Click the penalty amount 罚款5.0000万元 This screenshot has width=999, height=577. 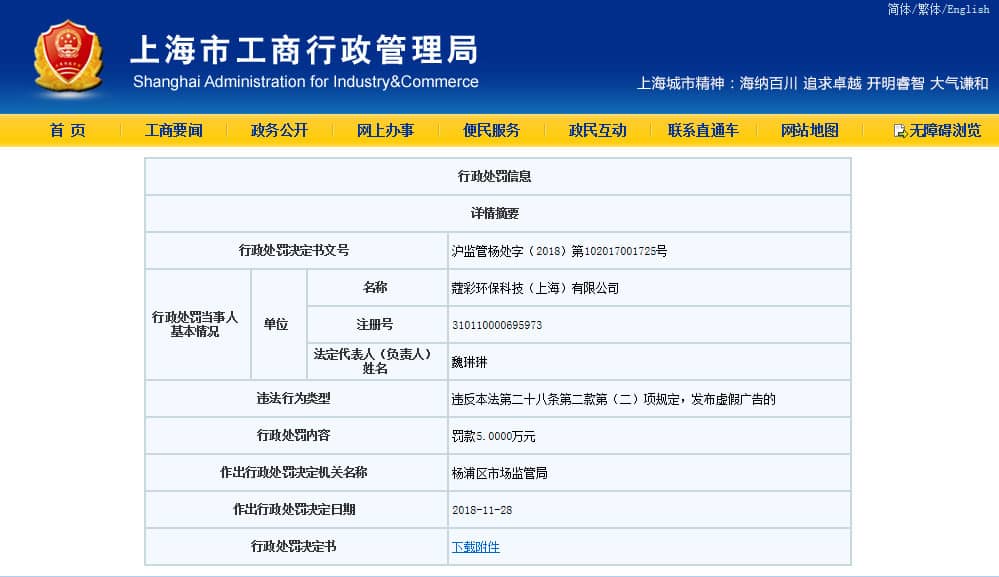pos(493,436)
